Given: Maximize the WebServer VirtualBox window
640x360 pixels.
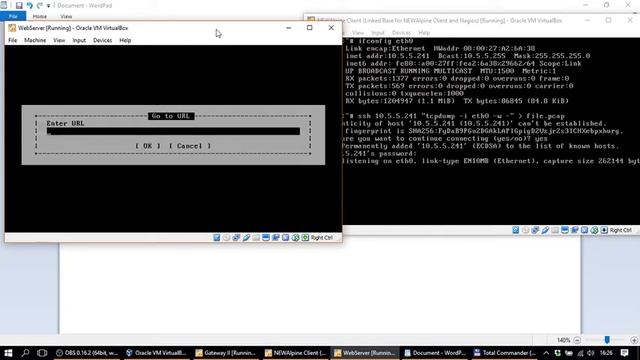Looking at the screenshot, I should click(x=310, y=28).
